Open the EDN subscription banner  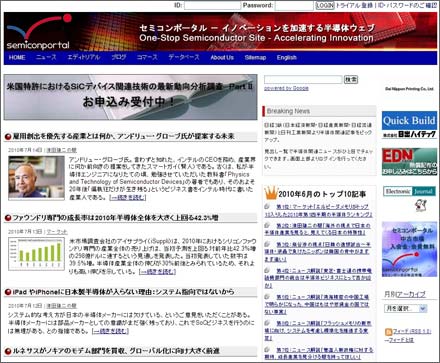[x=409, y=162]
